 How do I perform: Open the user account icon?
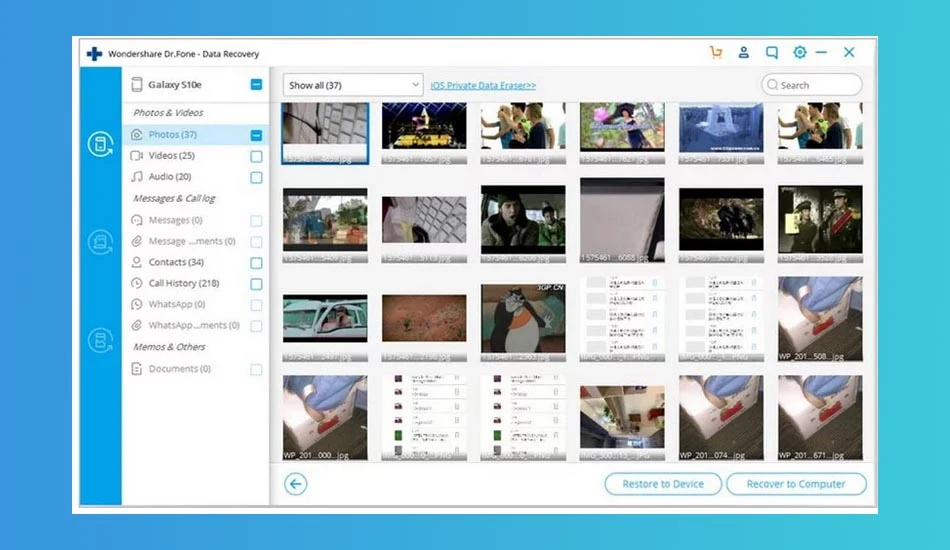click(743, 53)
